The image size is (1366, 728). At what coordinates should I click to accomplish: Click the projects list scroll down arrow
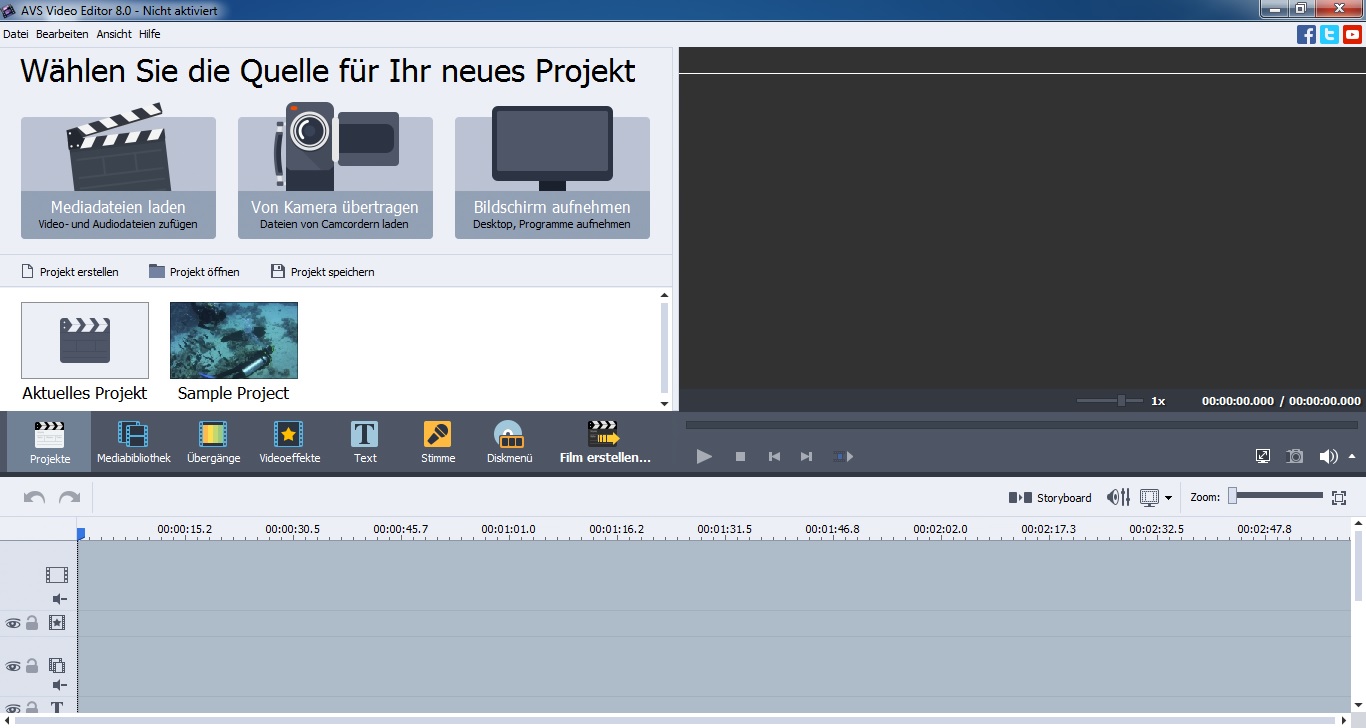664,404
